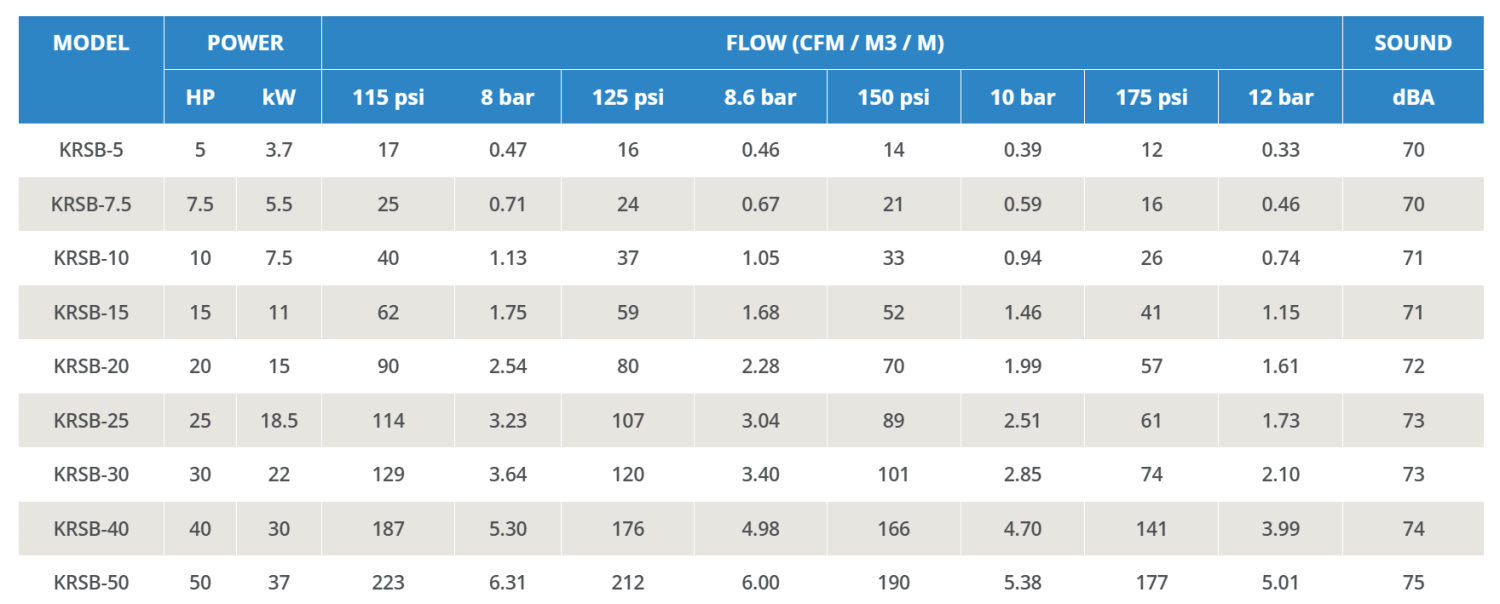Click the 18.5 kW value cell
The height and width of the screenshot is (604, 1500).
279,420
